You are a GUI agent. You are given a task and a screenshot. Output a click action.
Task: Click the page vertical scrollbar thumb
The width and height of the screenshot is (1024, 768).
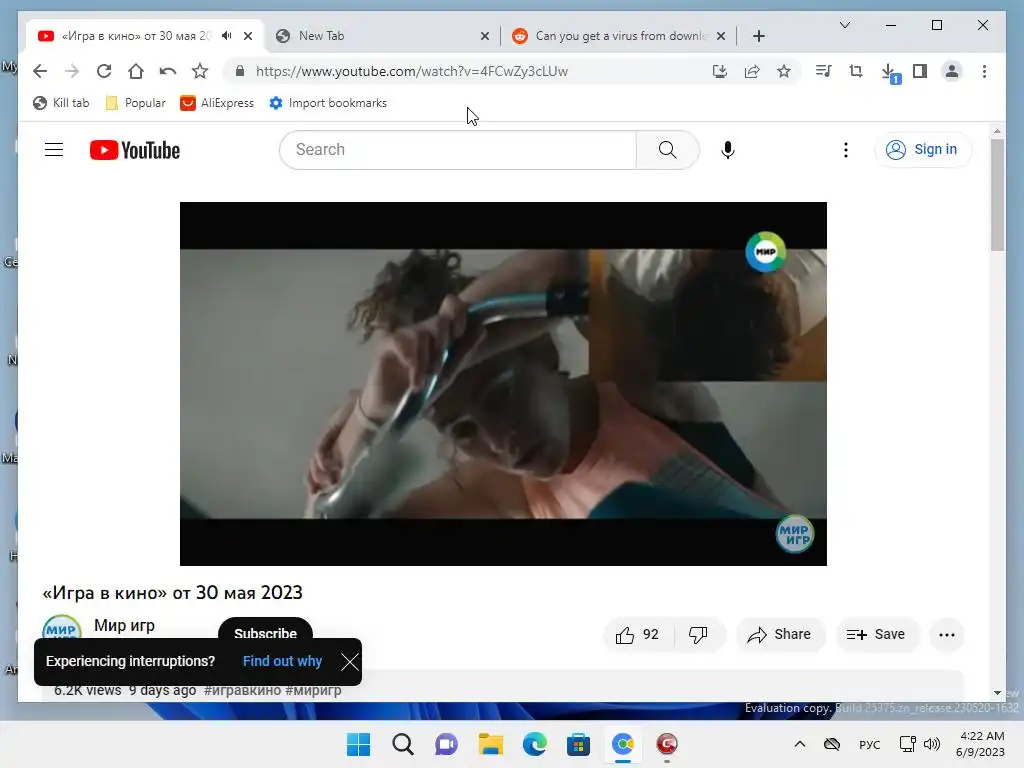[997, 195]
